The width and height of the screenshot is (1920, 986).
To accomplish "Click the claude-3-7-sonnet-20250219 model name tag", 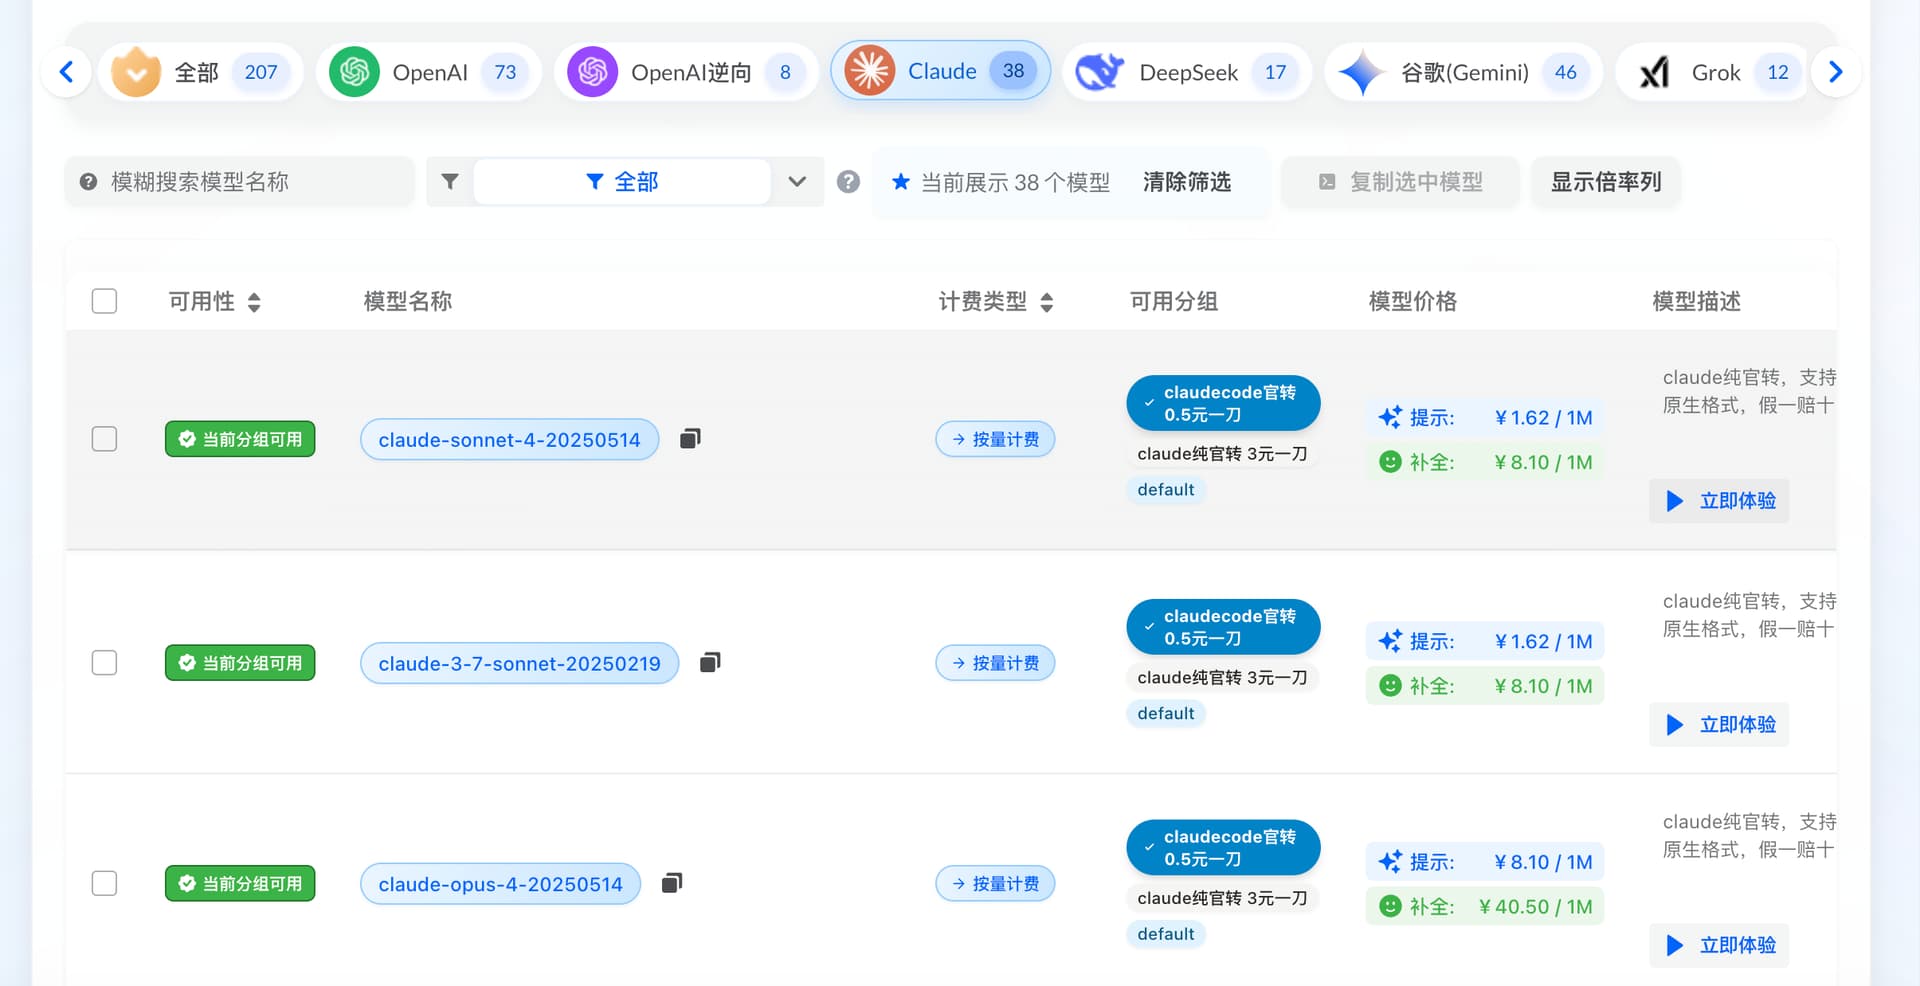I will [x=519, y=664].
